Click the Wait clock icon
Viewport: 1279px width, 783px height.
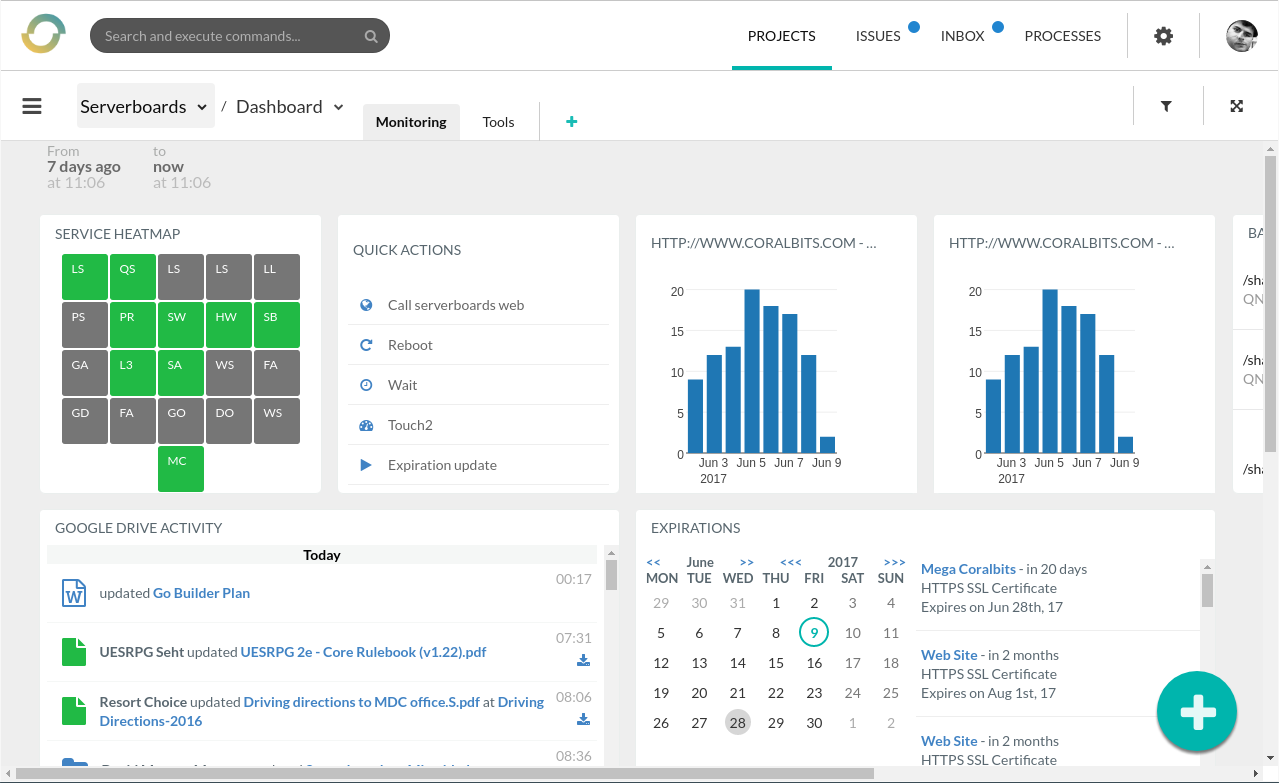366,385
